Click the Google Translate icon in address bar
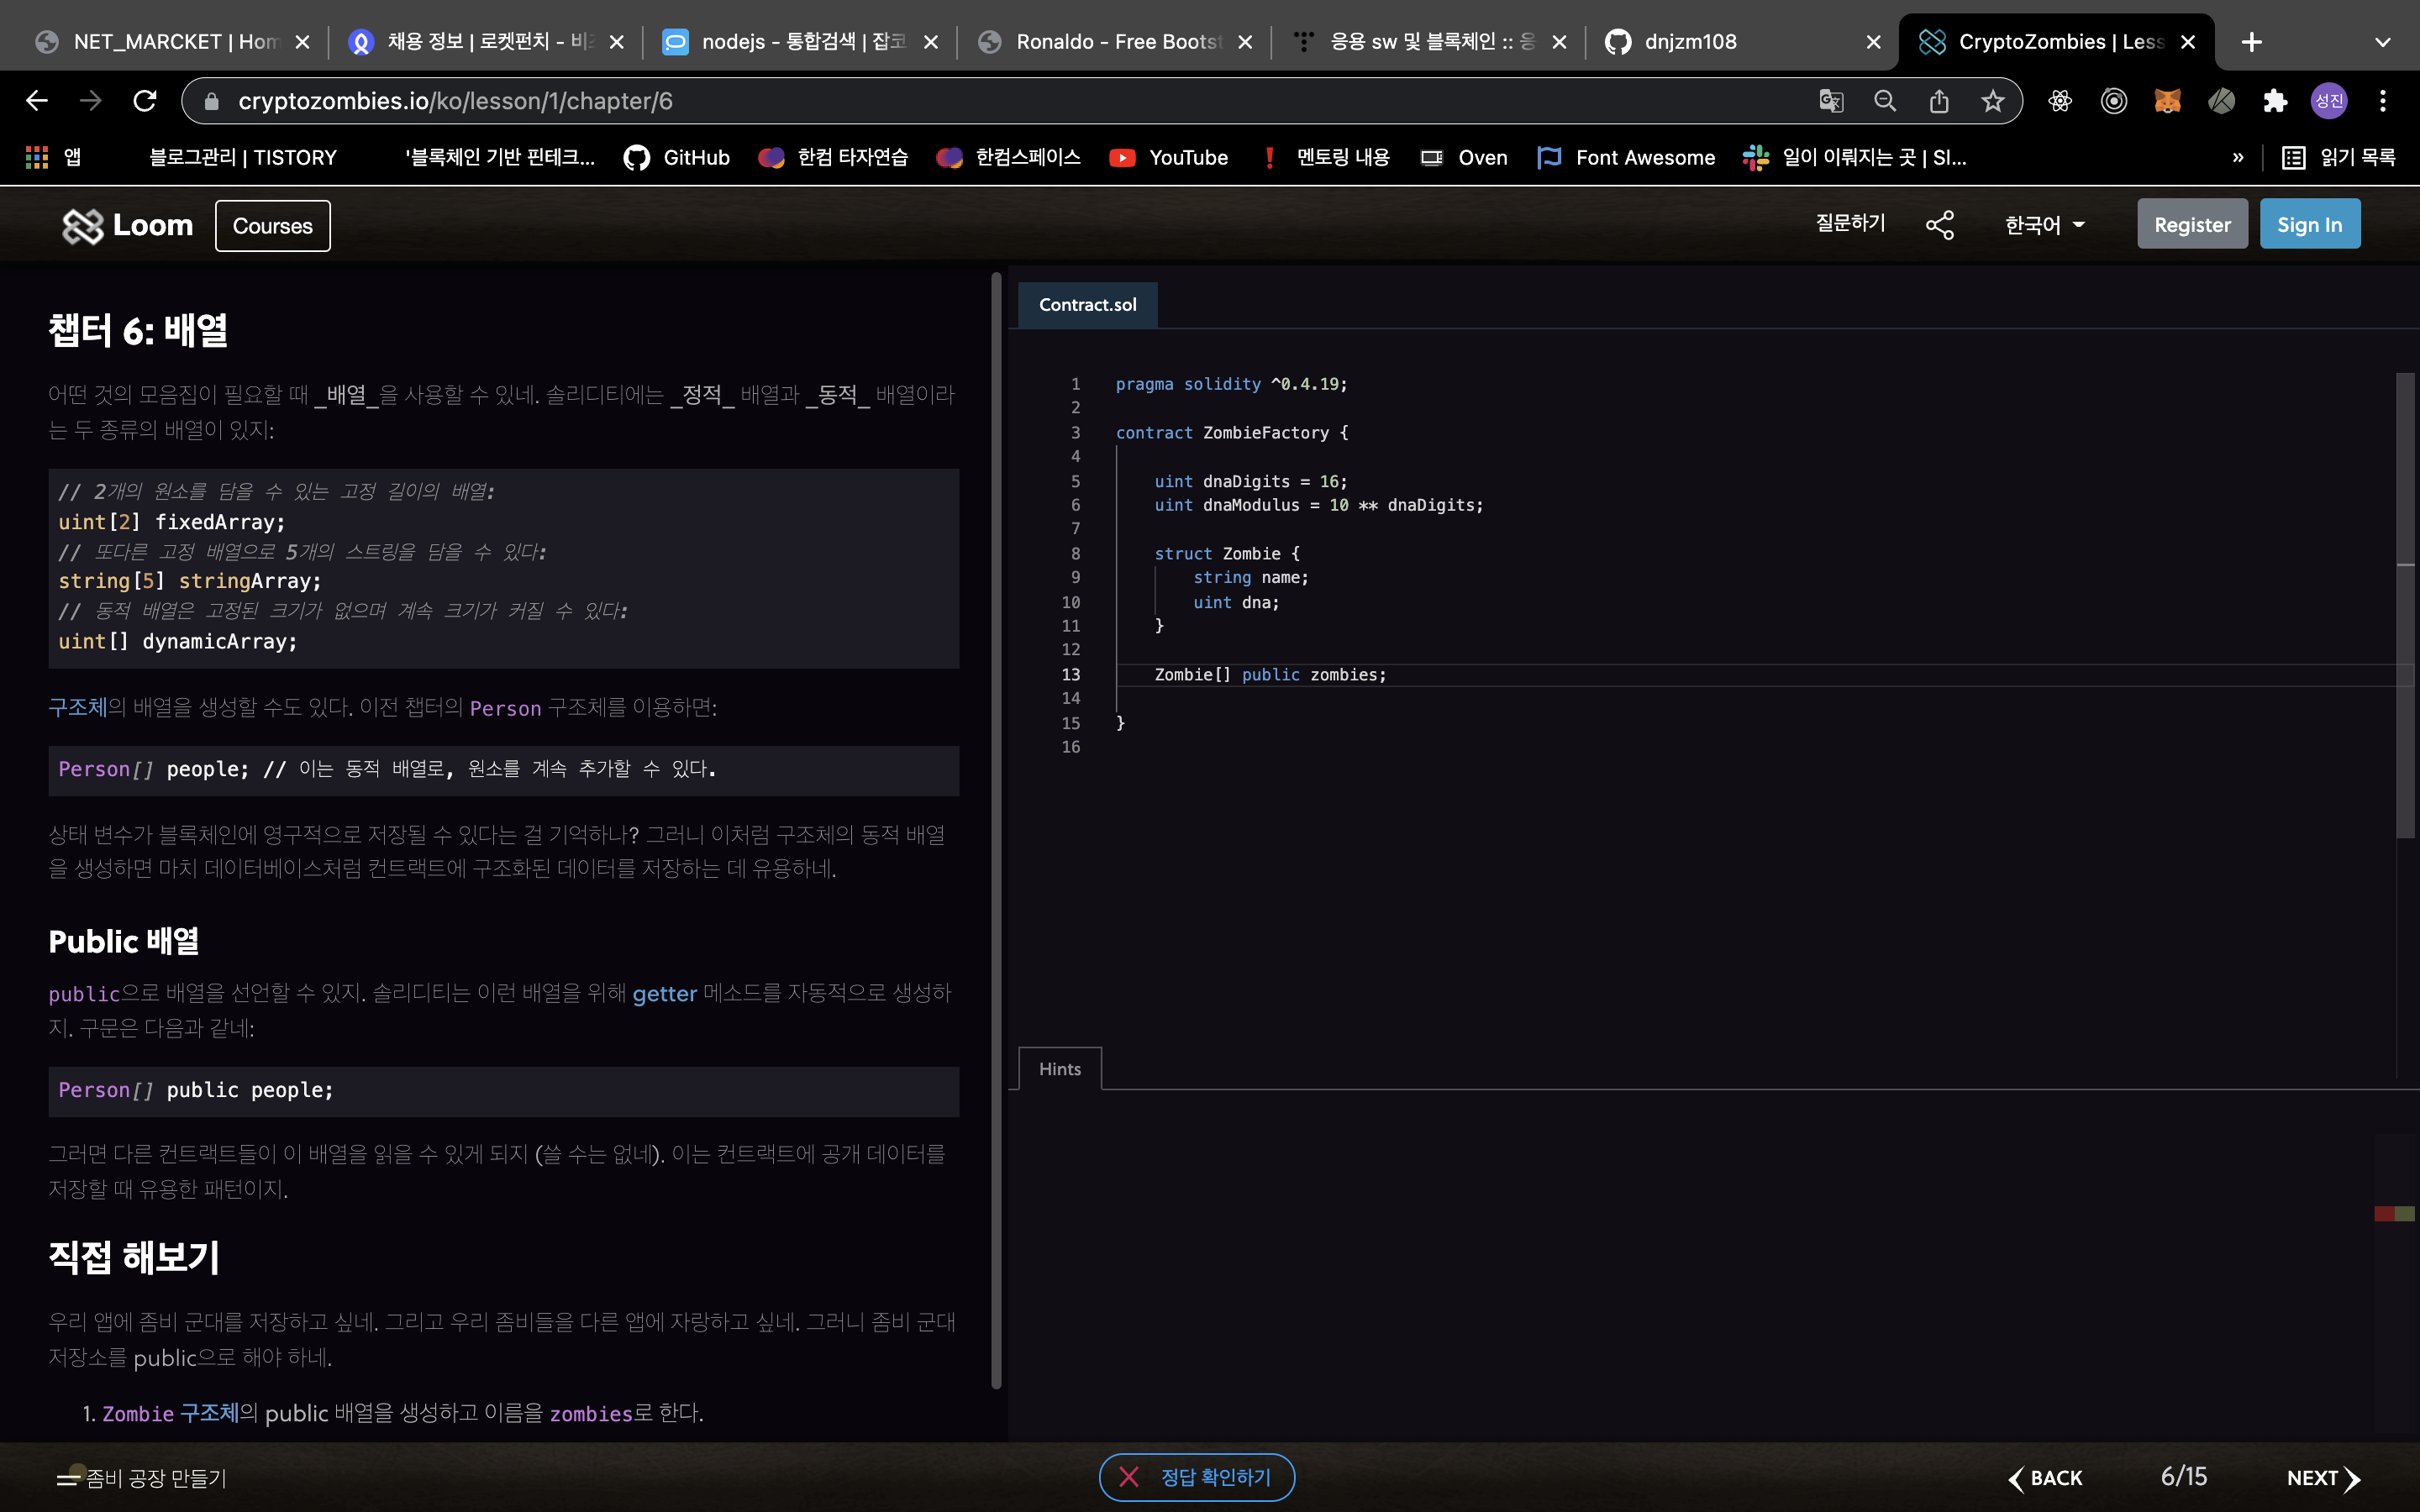 pos(1830,101)
